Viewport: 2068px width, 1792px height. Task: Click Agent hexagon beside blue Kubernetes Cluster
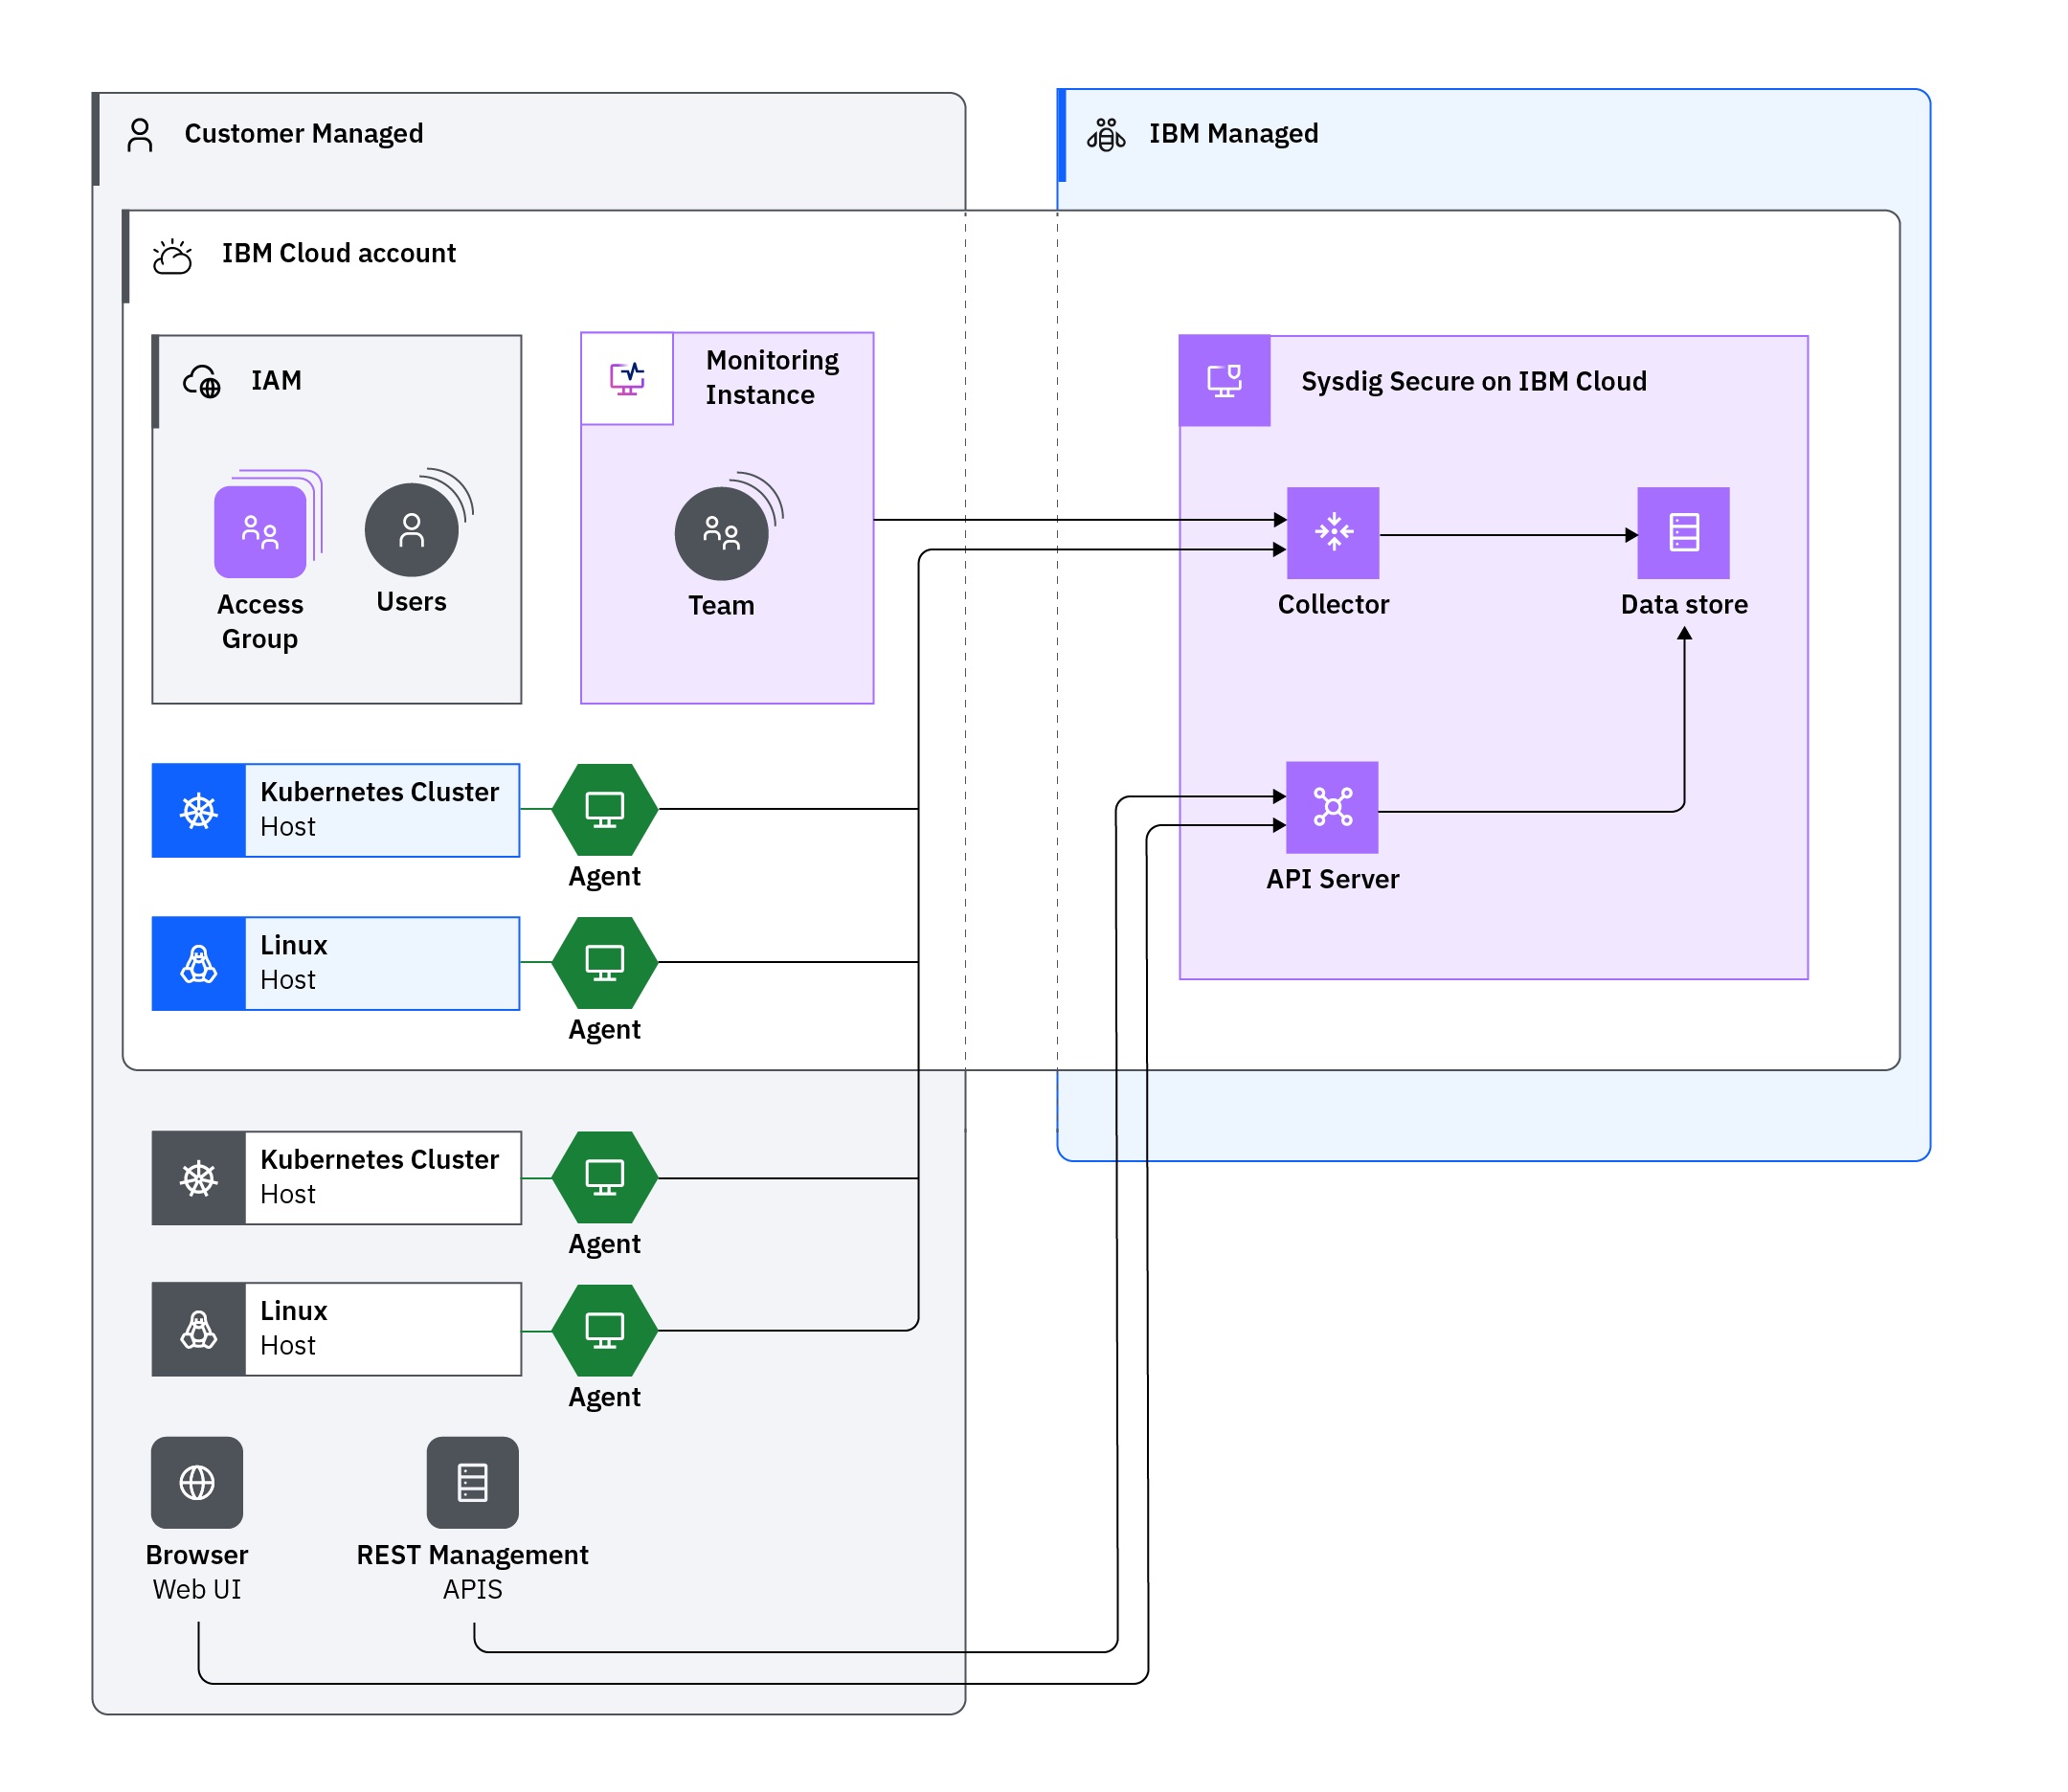(x=605, y=810)
